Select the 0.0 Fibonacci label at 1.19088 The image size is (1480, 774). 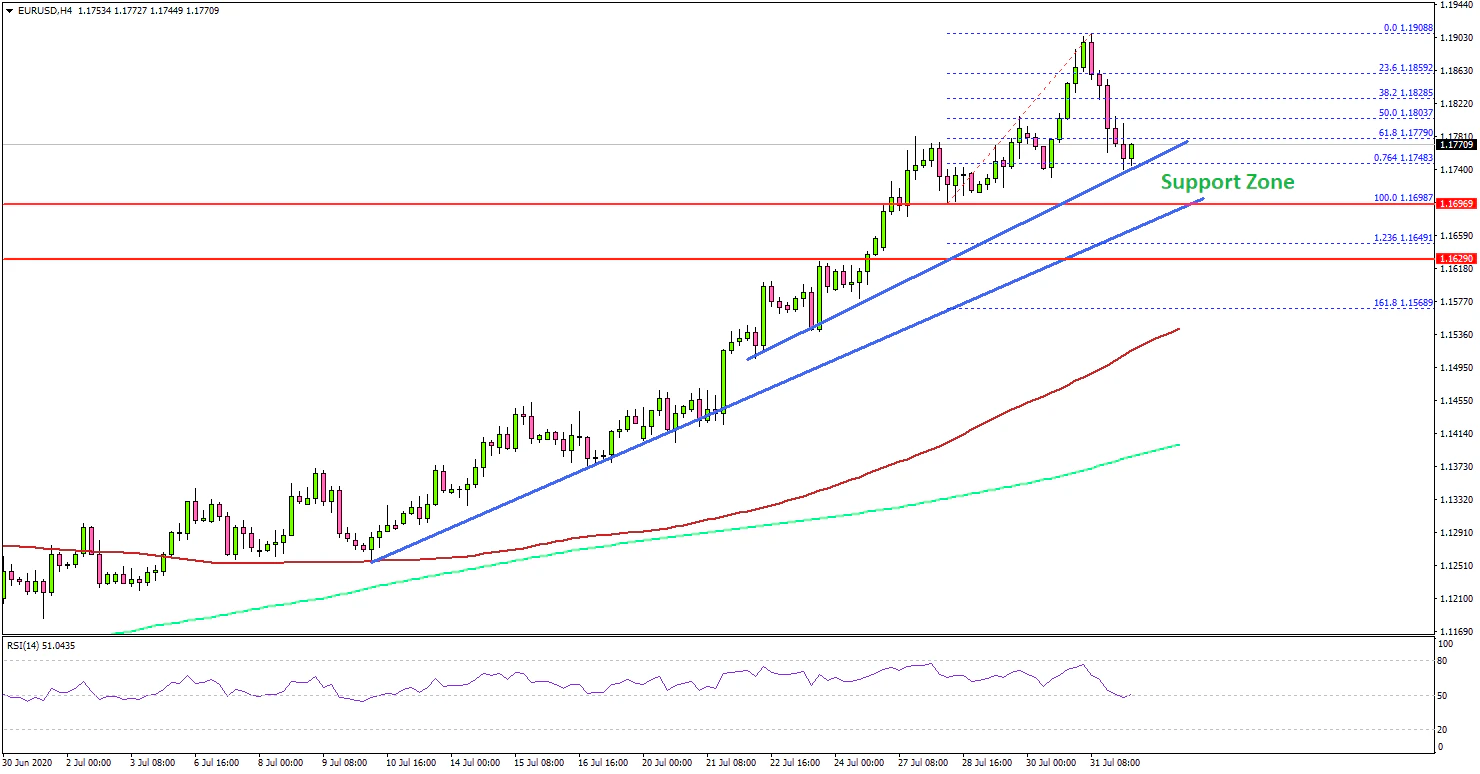pyautogui.click(x=1407, y=28)
